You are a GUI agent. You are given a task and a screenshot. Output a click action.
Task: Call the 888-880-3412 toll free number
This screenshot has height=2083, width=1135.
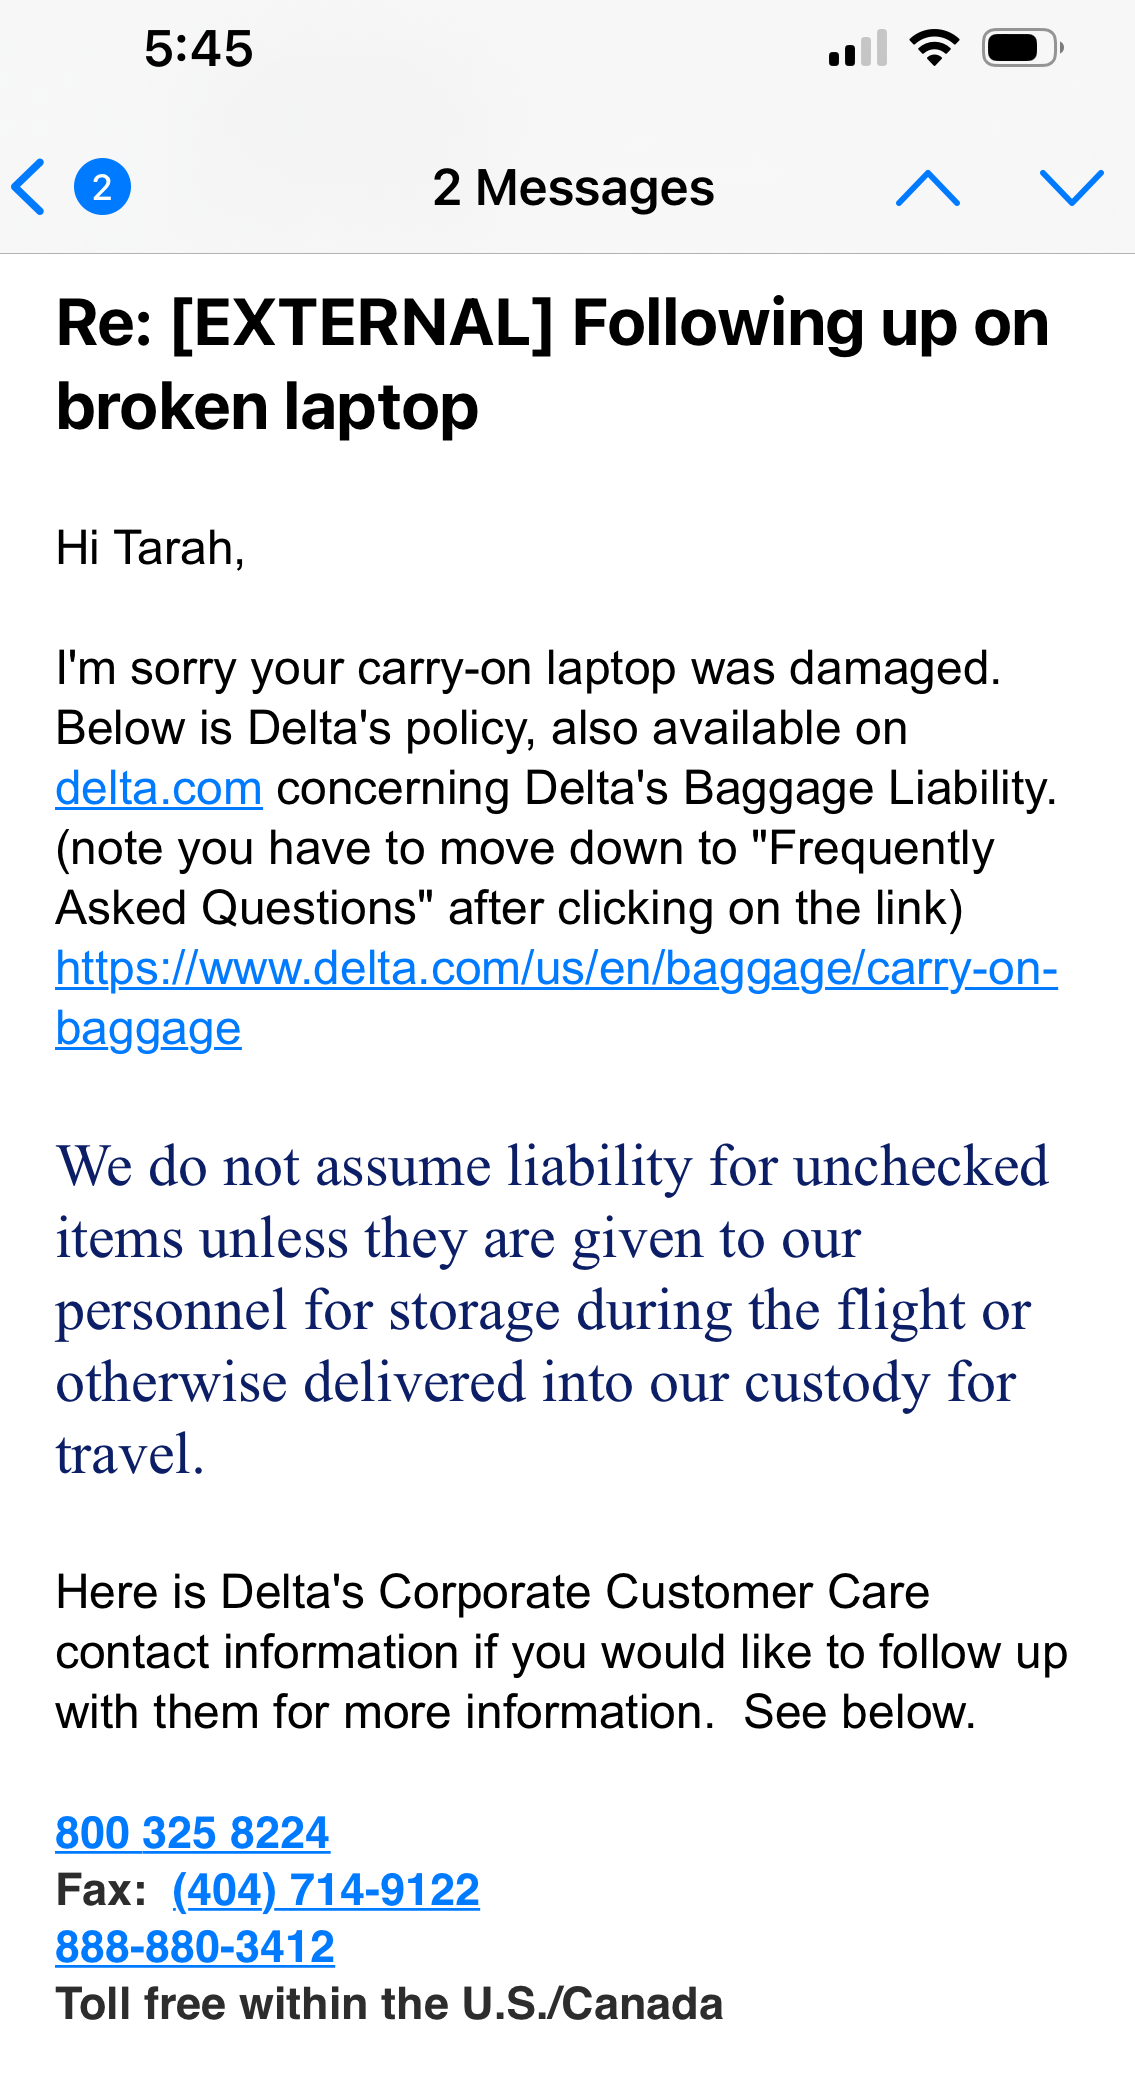click(x=195, y=1946)
